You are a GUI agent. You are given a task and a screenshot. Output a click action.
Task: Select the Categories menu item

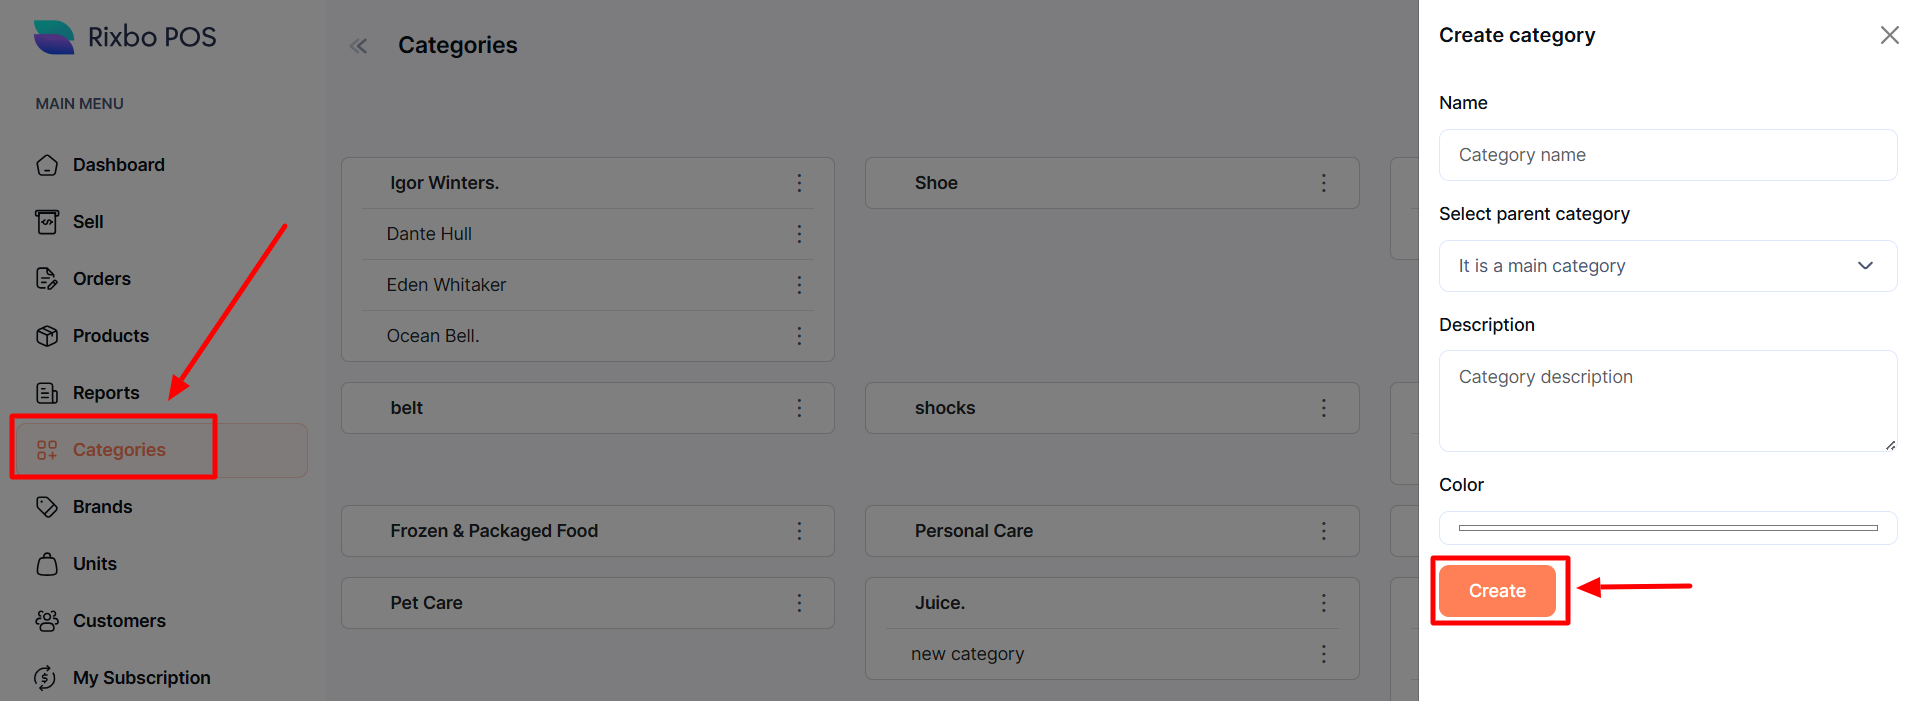coord(119,450)
